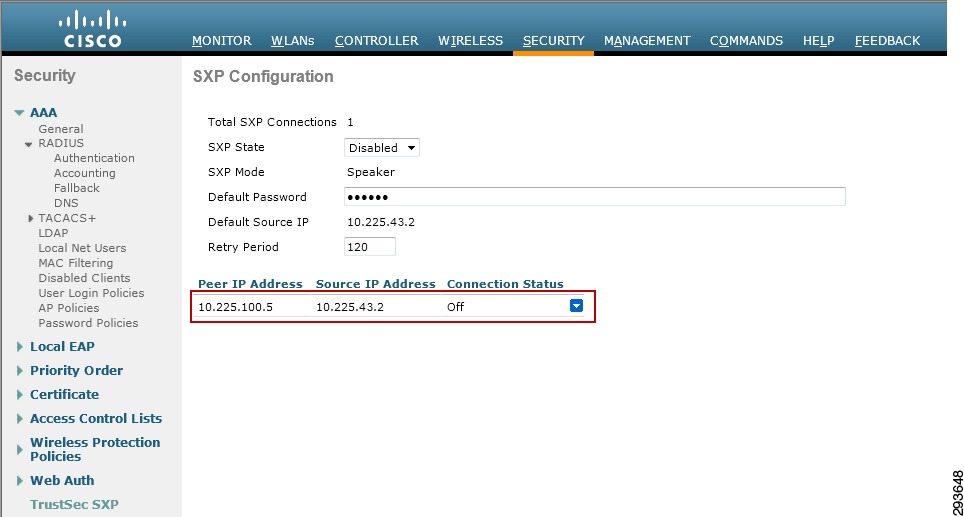
Task: Expand the Local EAP arrow
Action: (20, 347)
